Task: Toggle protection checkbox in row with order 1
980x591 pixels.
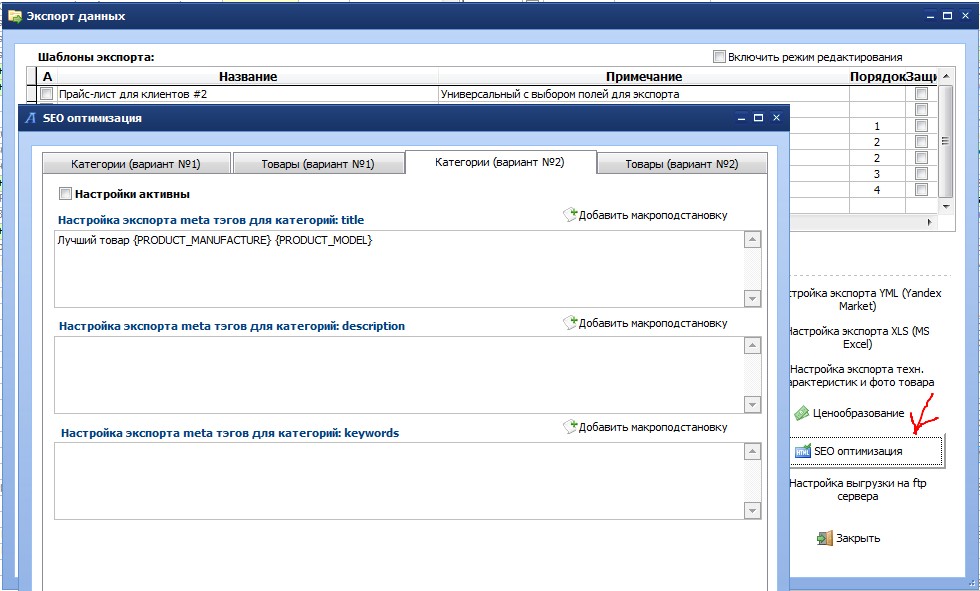Action: (921, 126)
